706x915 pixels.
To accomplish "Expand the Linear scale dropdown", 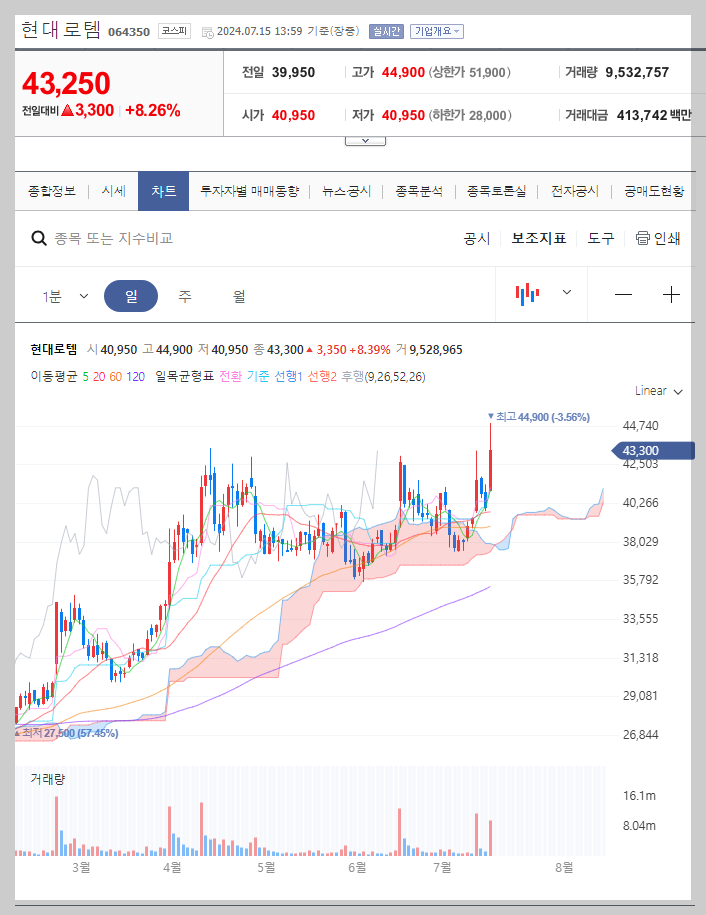I will [x=655, y=391].
